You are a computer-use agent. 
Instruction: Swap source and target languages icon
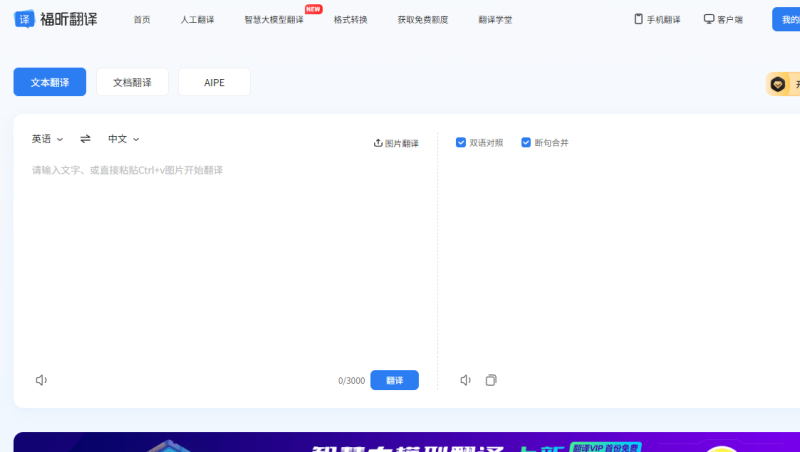pos(85,139)
